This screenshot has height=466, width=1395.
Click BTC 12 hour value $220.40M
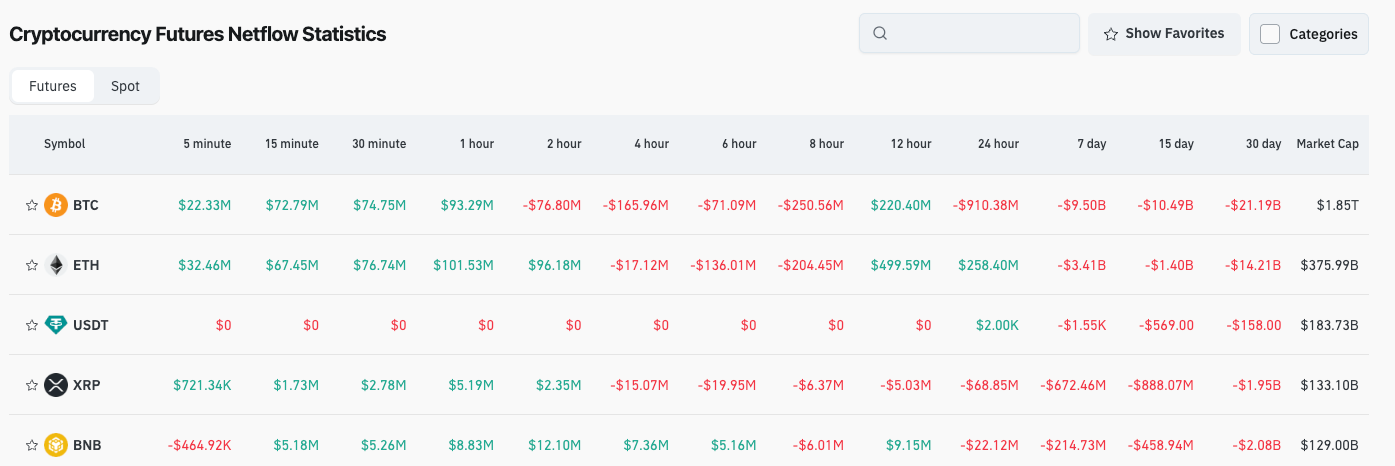click(901, 205)
